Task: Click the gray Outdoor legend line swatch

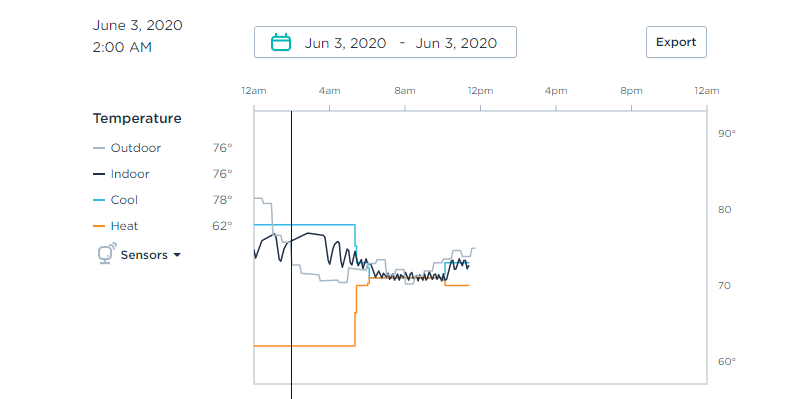Action: 99,148
